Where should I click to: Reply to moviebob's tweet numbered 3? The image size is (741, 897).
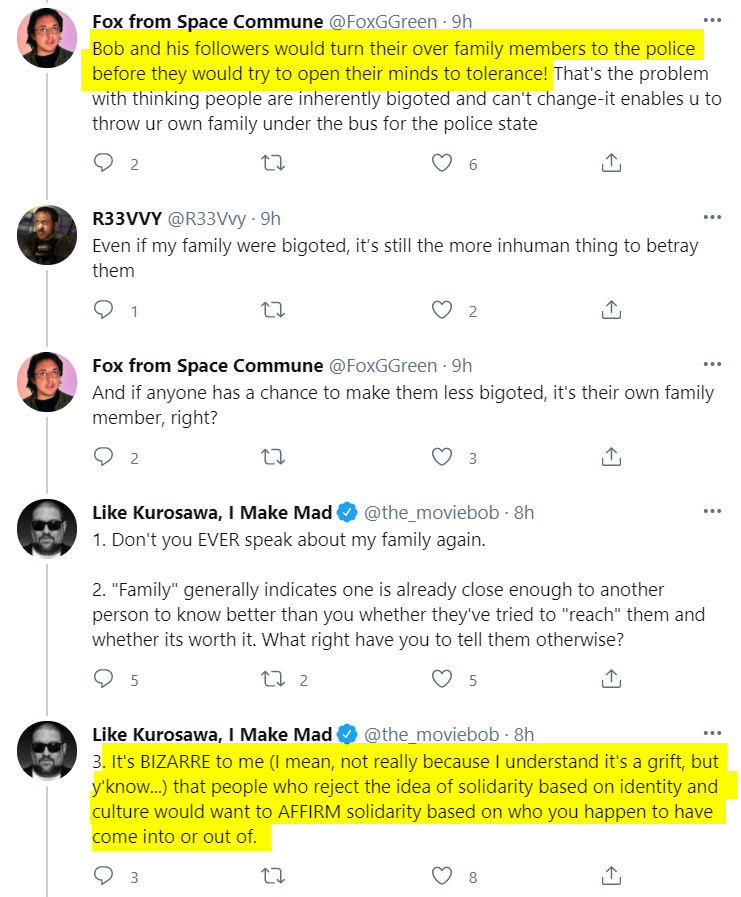[x=104, y=877]
